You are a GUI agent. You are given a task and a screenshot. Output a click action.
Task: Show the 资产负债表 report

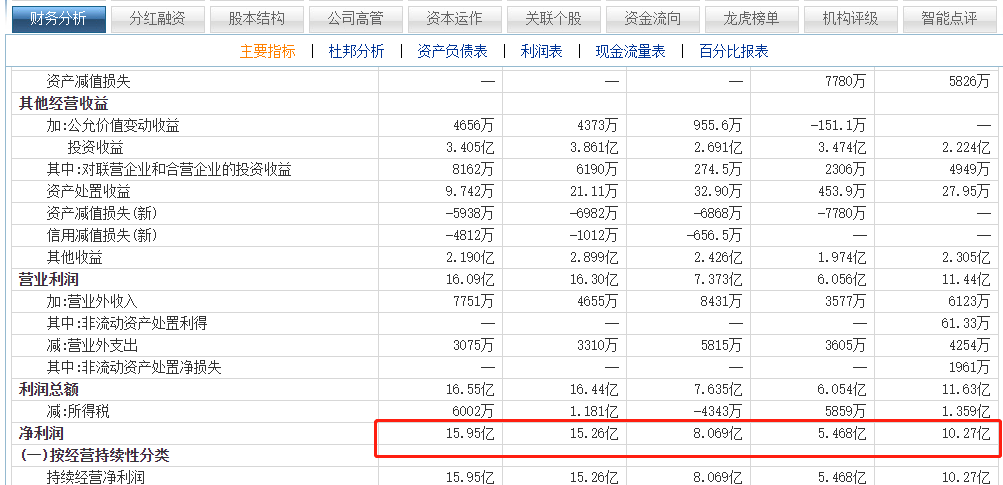coord(452,52)
